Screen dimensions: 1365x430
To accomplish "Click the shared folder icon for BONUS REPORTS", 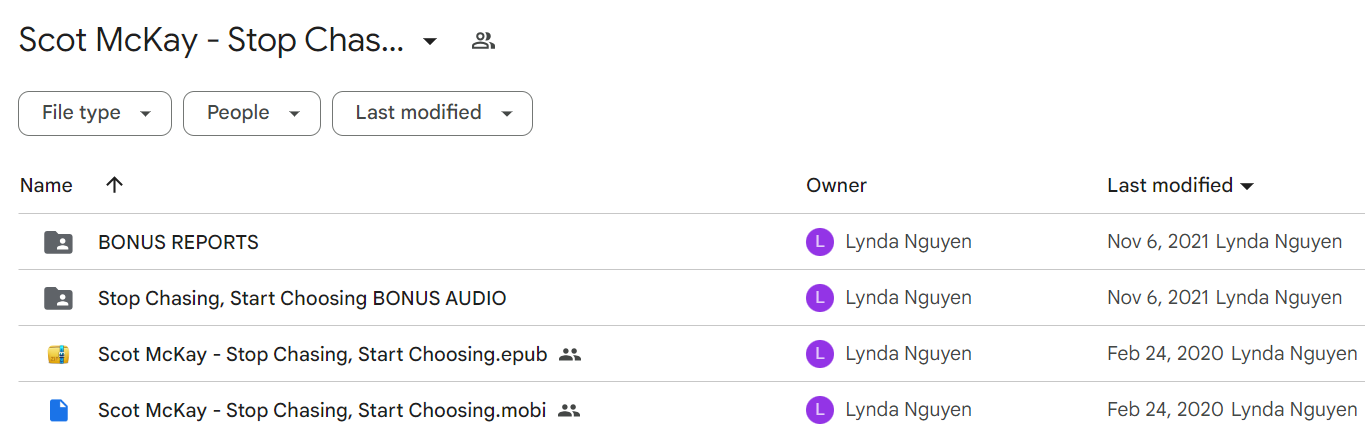I will 58,242.
